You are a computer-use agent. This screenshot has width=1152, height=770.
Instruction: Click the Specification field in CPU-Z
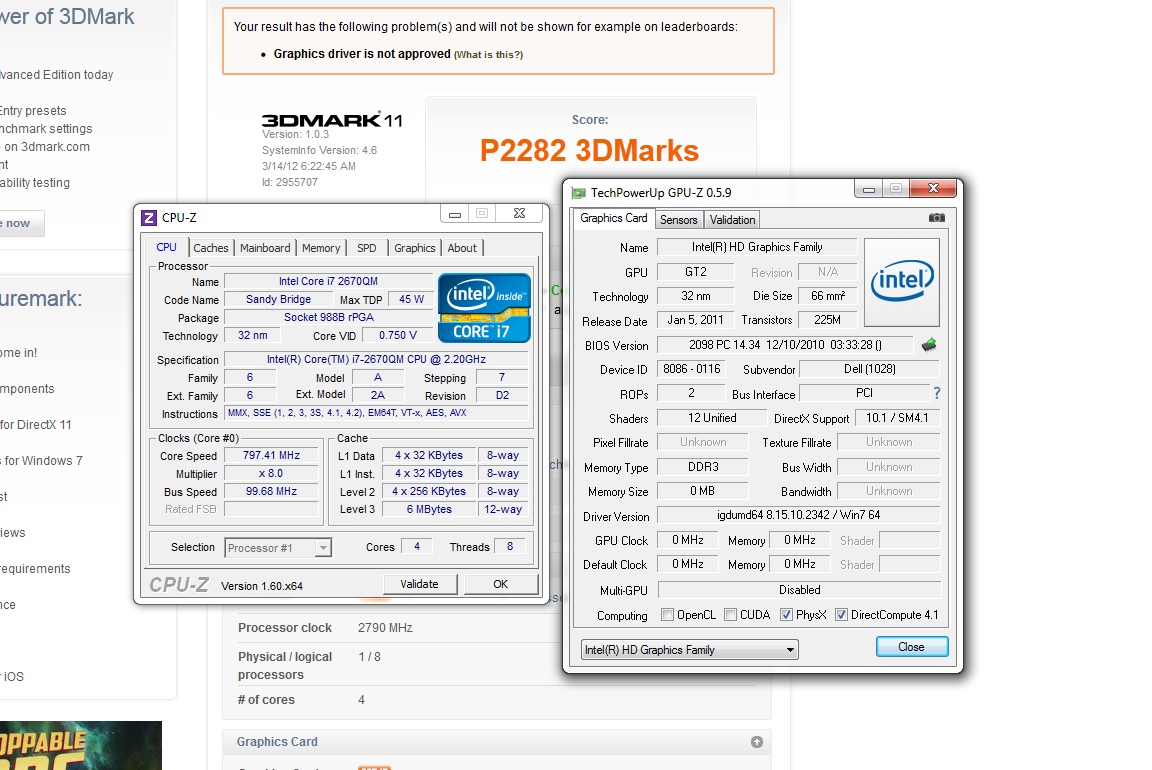376,359
